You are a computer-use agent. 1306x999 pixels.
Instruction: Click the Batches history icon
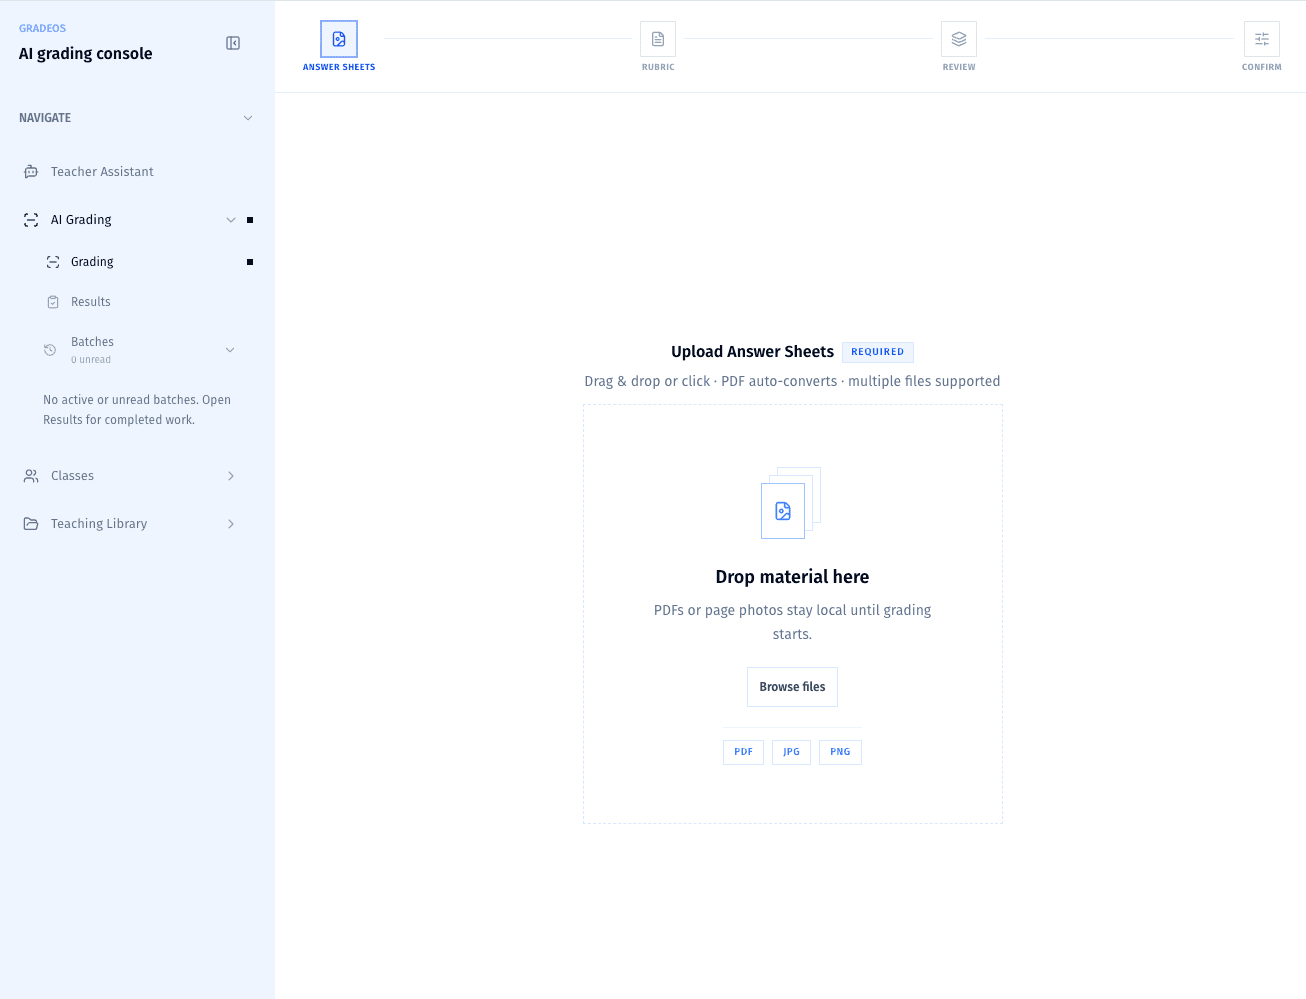pos(50,350)
